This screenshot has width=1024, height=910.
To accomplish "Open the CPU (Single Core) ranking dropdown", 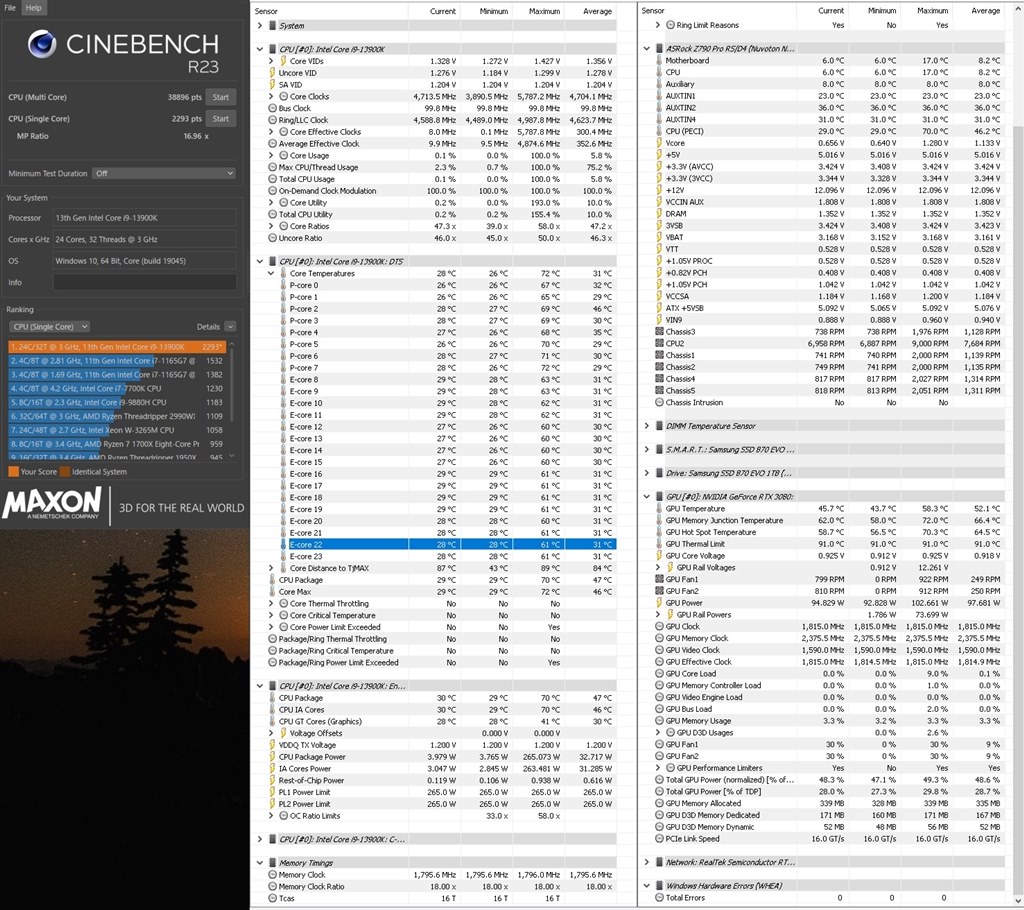I will tap(50, 327).
